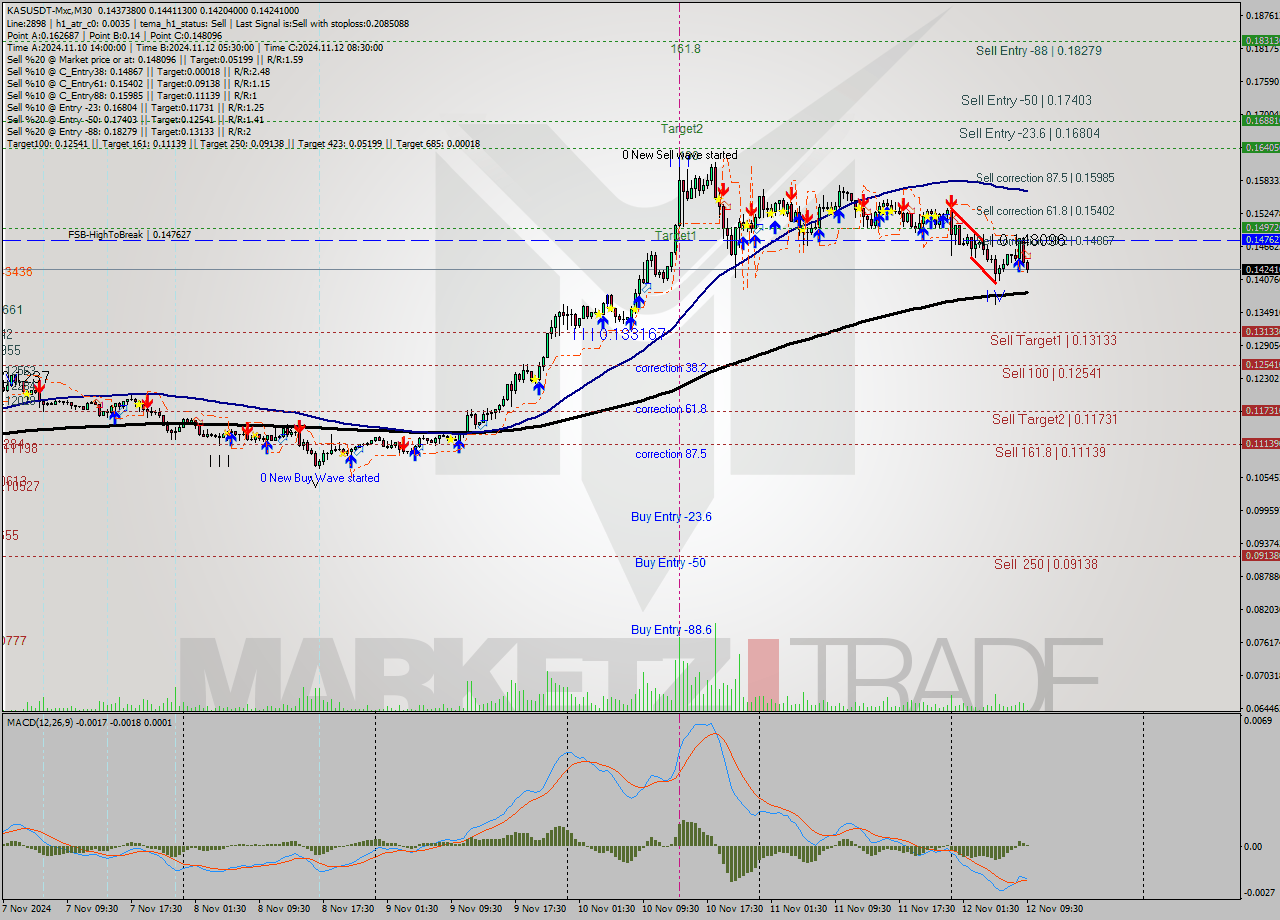The width and height of the screenshot is (1280, 920).
Task: Click the '10 Nov 09:30' time axis label
Action: (x=672, y=909)
